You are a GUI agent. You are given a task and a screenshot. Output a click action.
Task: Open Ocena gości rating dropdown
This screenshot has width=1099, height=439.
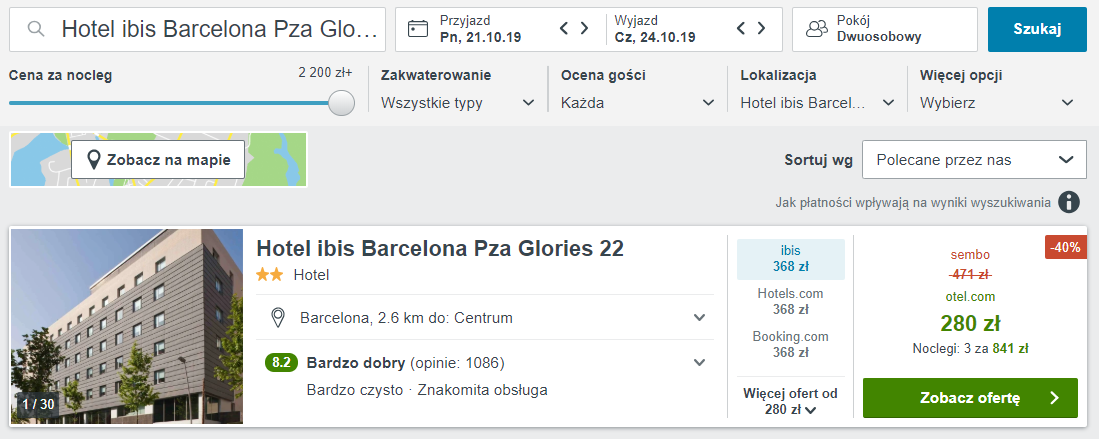click(638, 103)
